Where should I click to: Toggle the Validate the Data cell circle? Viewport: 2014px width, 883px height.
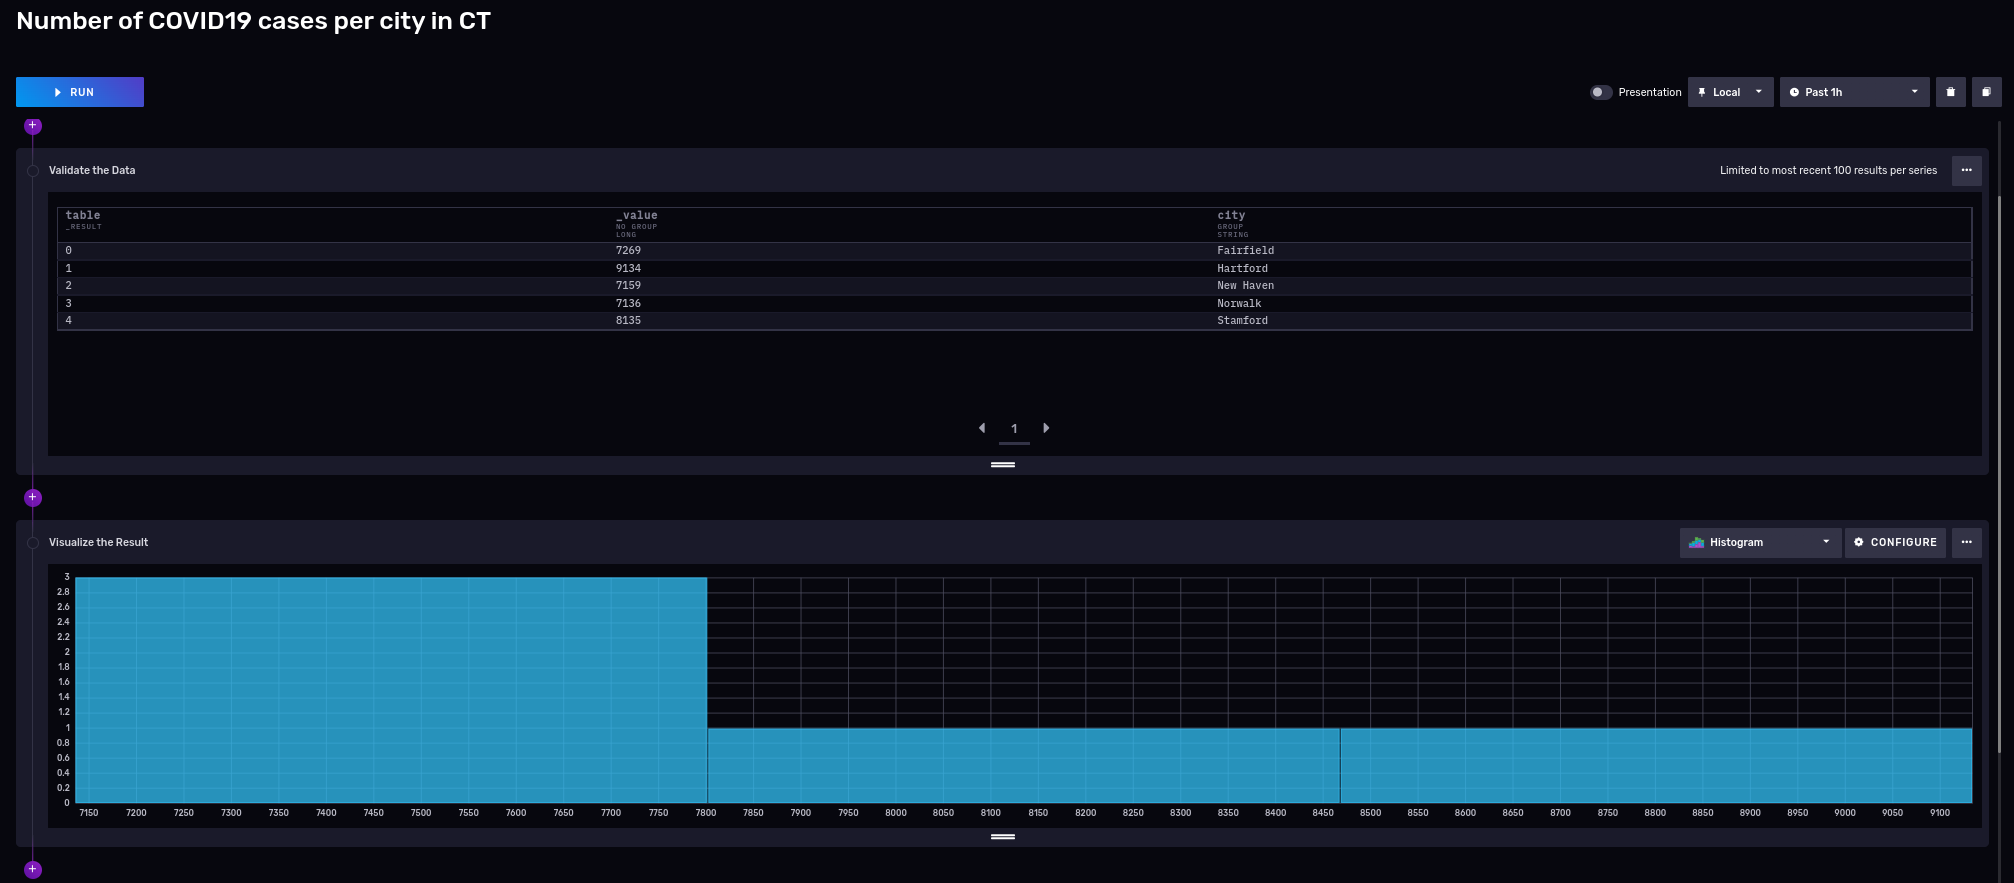pos(33,171)
